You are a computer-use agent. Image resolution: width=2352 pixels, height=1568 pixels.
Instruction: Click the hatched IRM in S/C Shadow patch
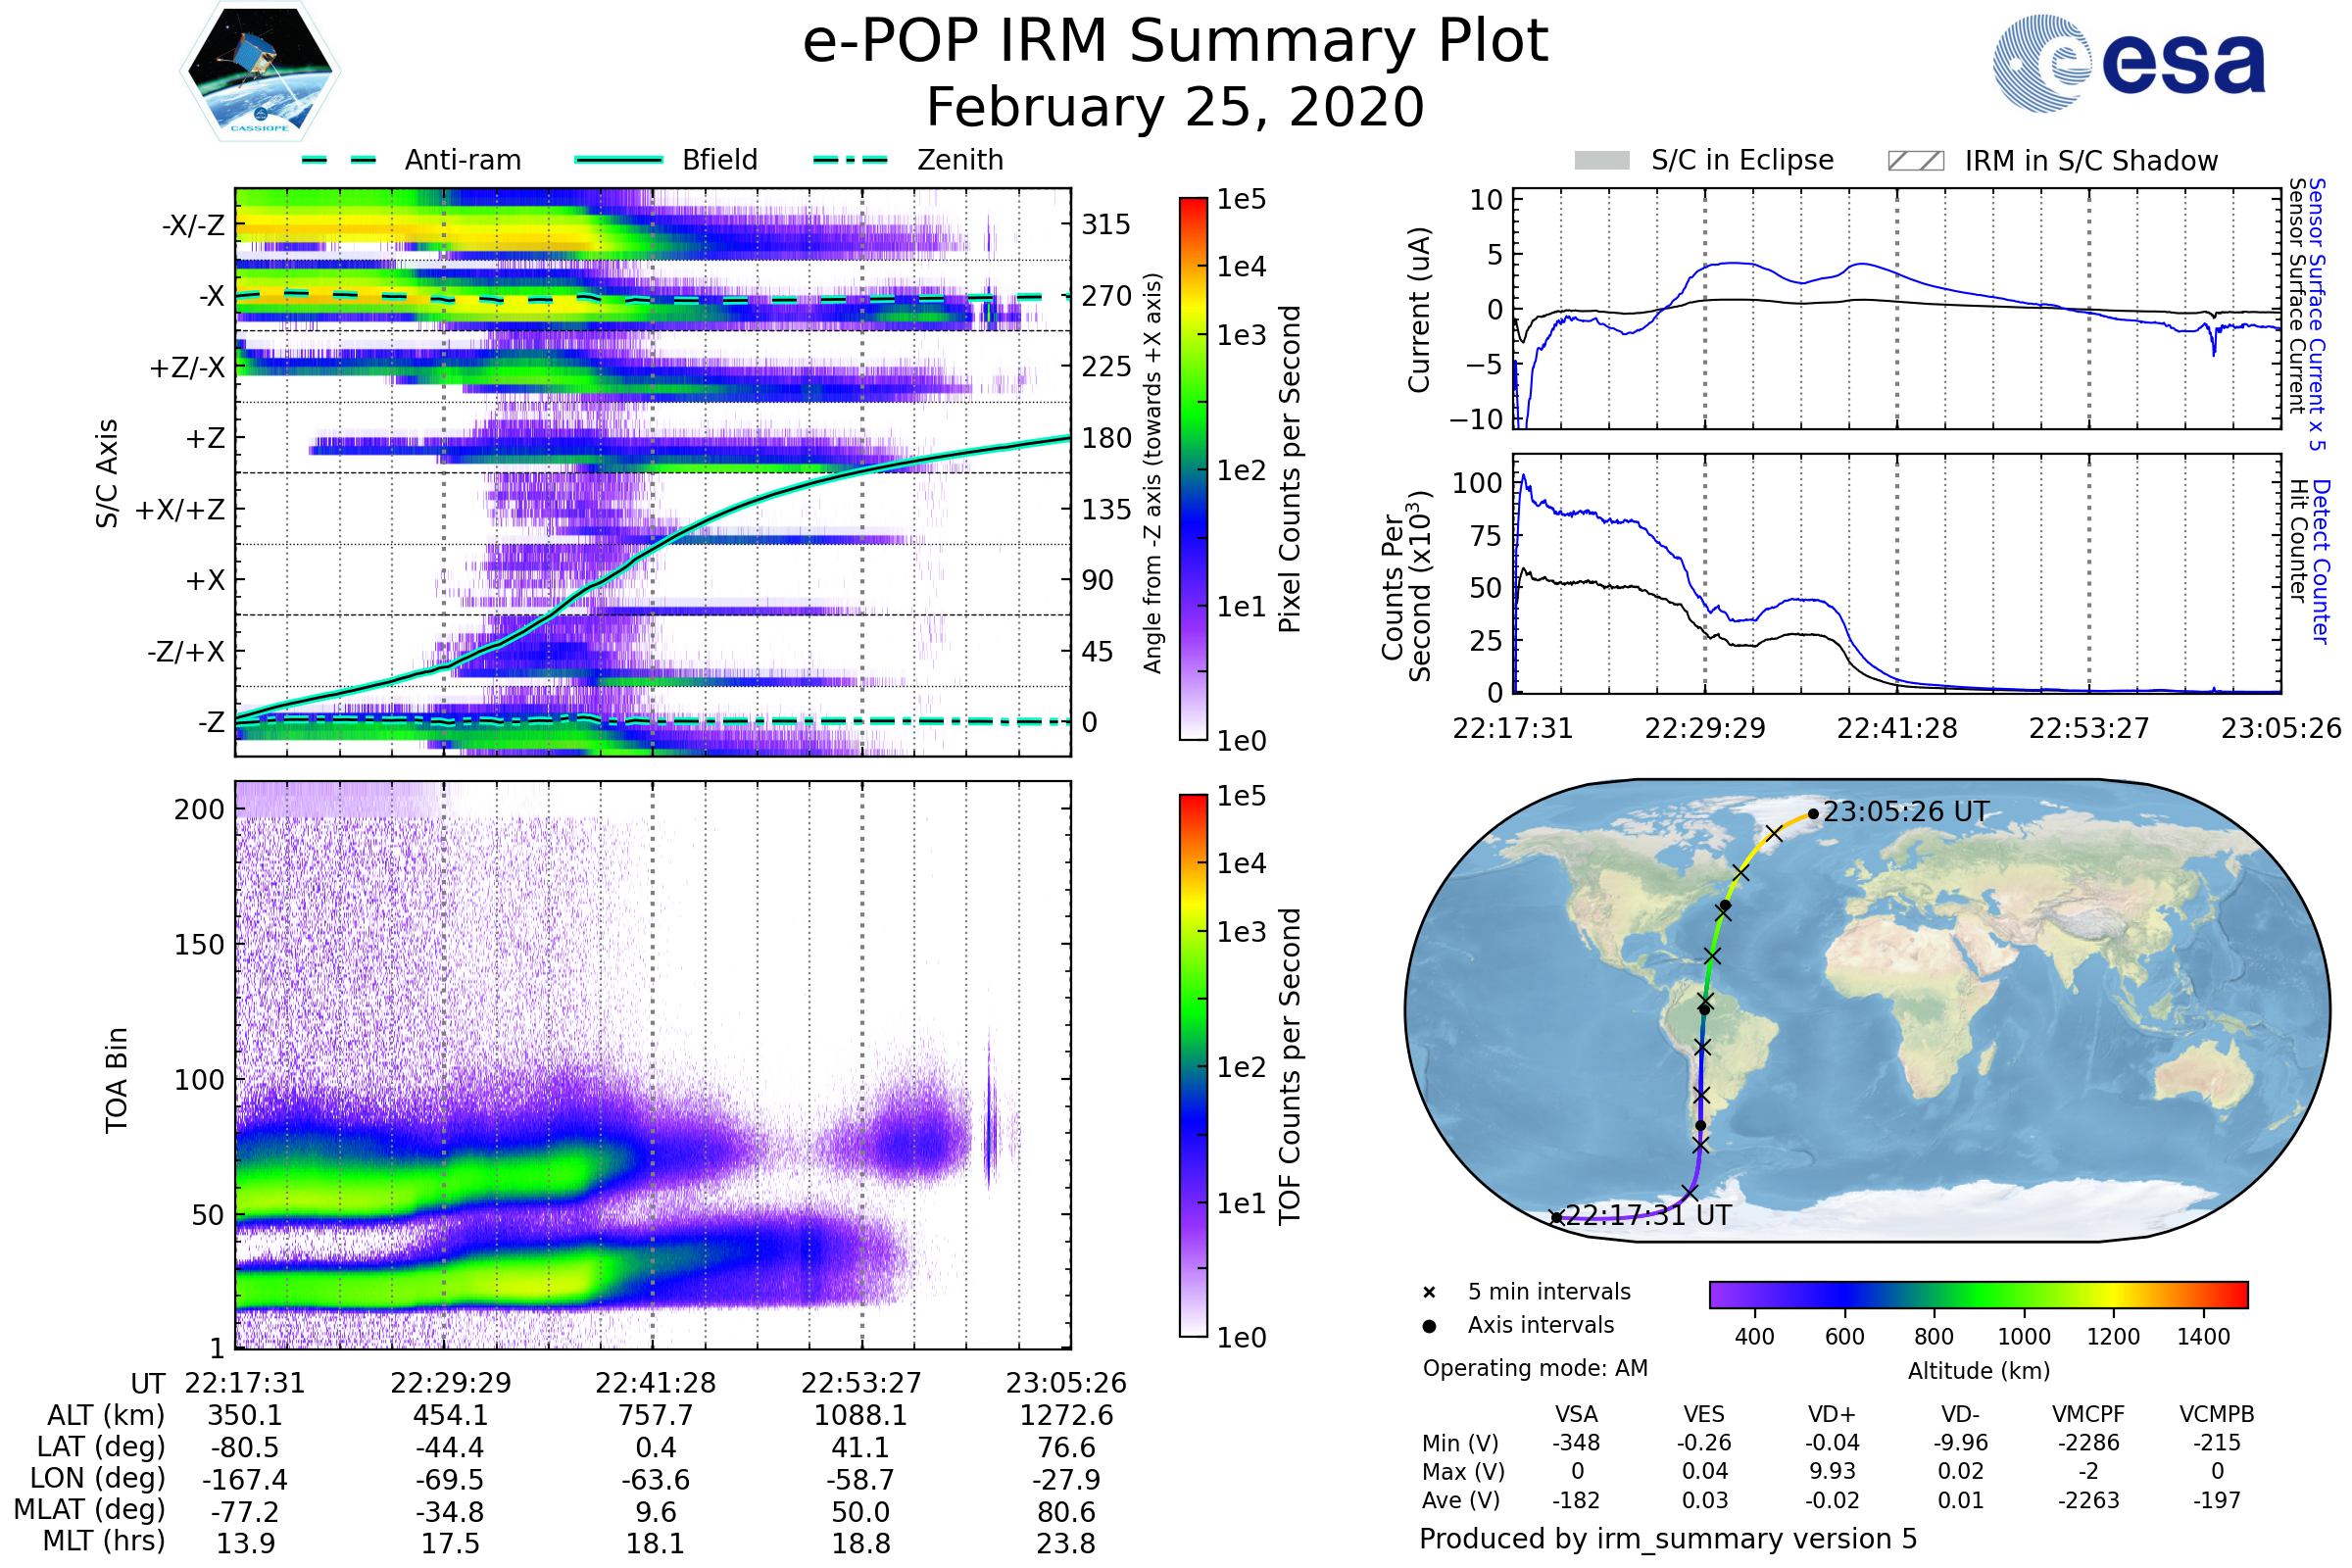click(1915, 161)
